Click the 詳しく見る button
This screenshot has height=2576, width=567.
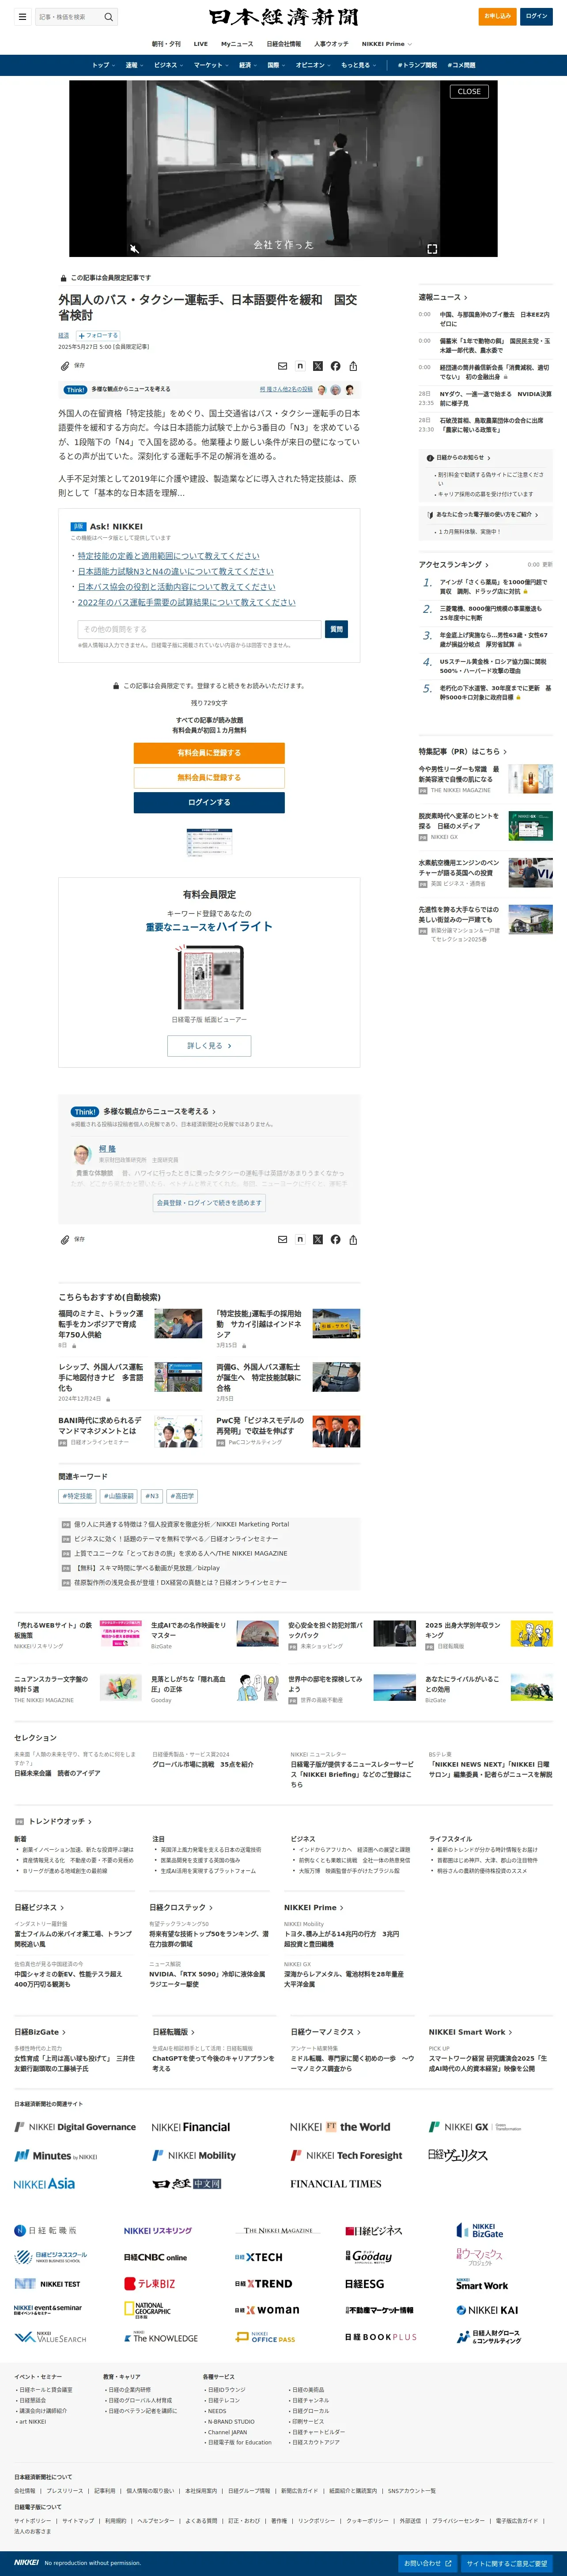209,1046
